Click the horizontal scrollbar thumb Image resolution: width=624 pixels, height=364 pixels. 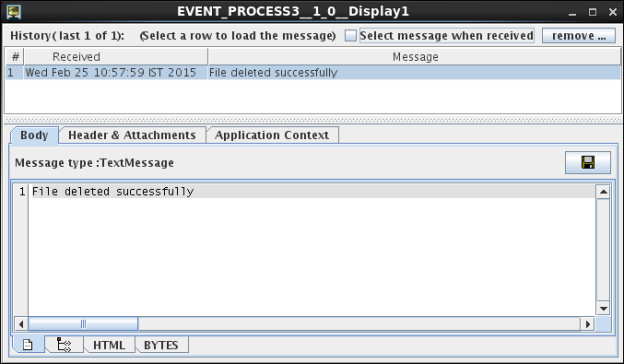click(x=83, y=324)
